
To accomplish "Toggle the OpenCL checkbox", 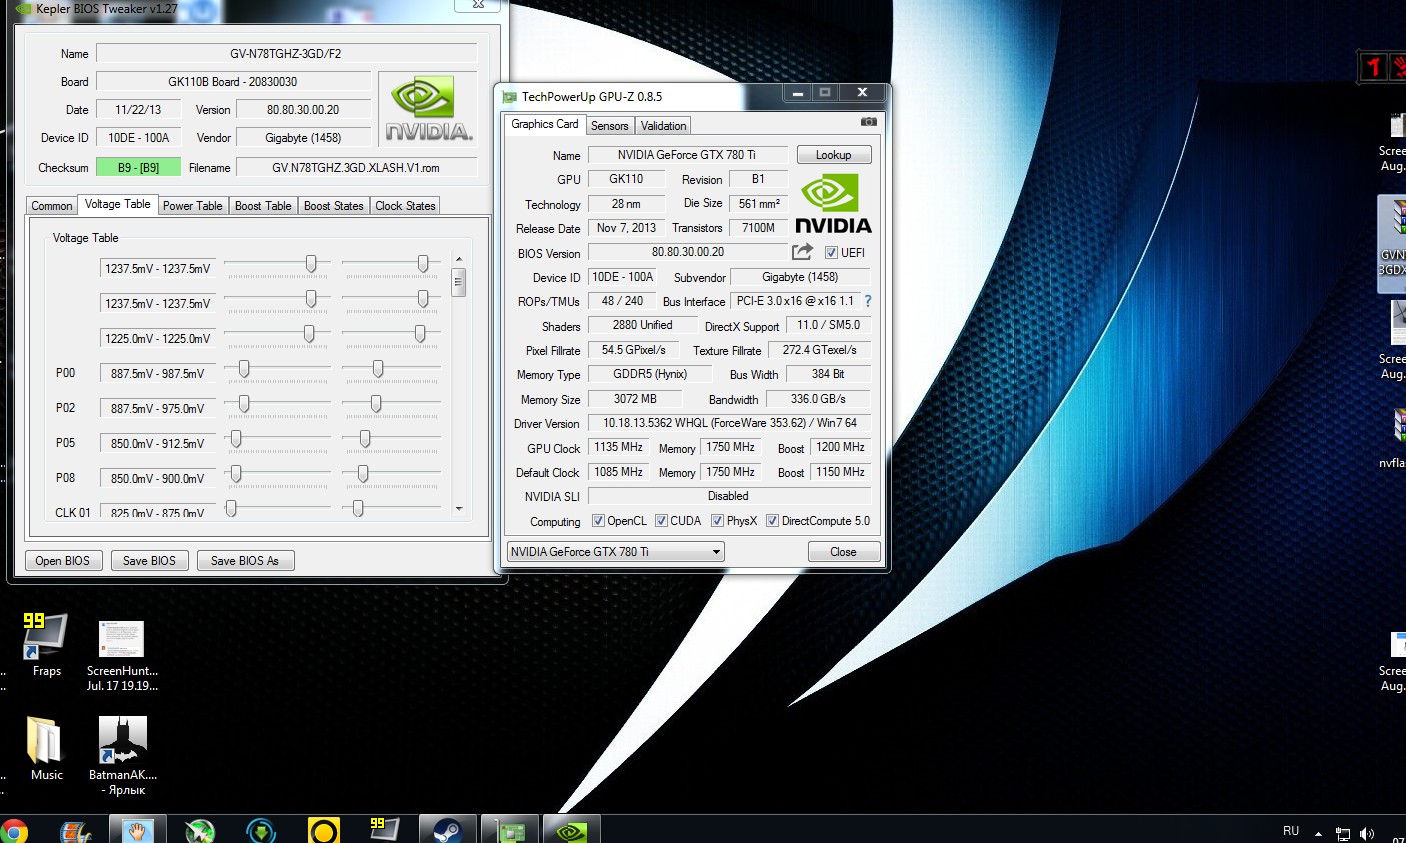I will coord(598,521).
